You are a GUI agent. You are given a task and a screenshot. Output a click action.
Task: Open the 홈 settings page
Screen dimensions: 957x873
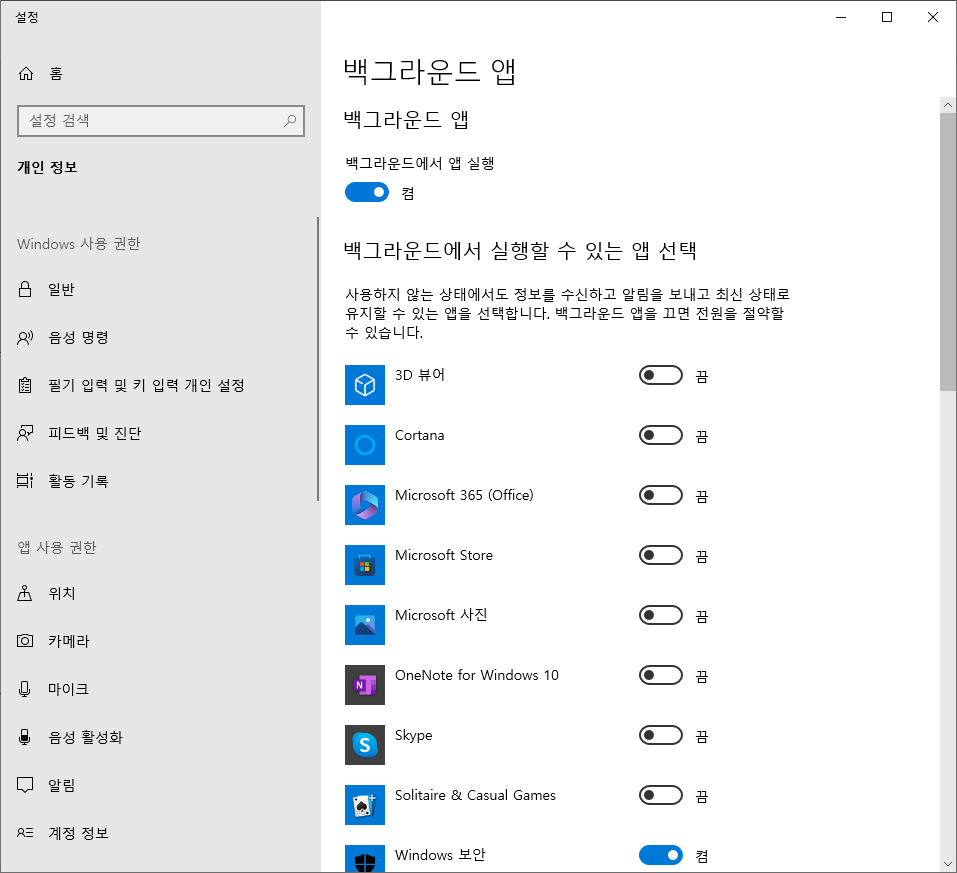pos(160,74)
